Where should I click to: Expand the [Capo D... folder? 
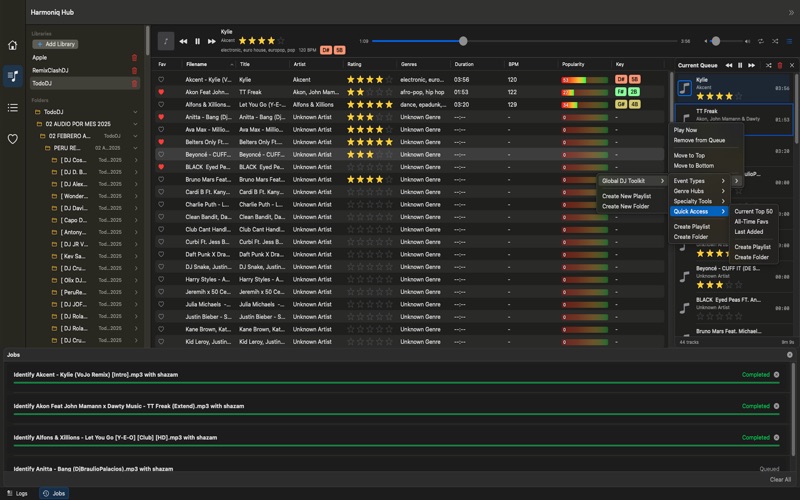click(x=136, y=220)
